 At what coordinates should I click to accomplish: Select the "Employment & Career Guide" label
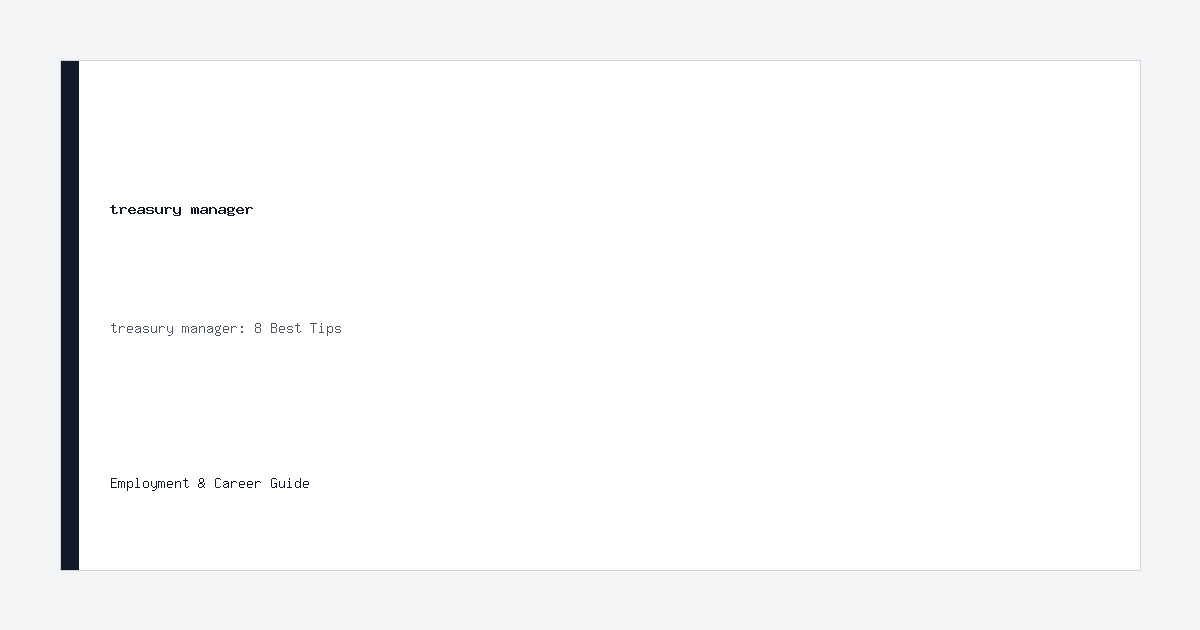[210, 483]
